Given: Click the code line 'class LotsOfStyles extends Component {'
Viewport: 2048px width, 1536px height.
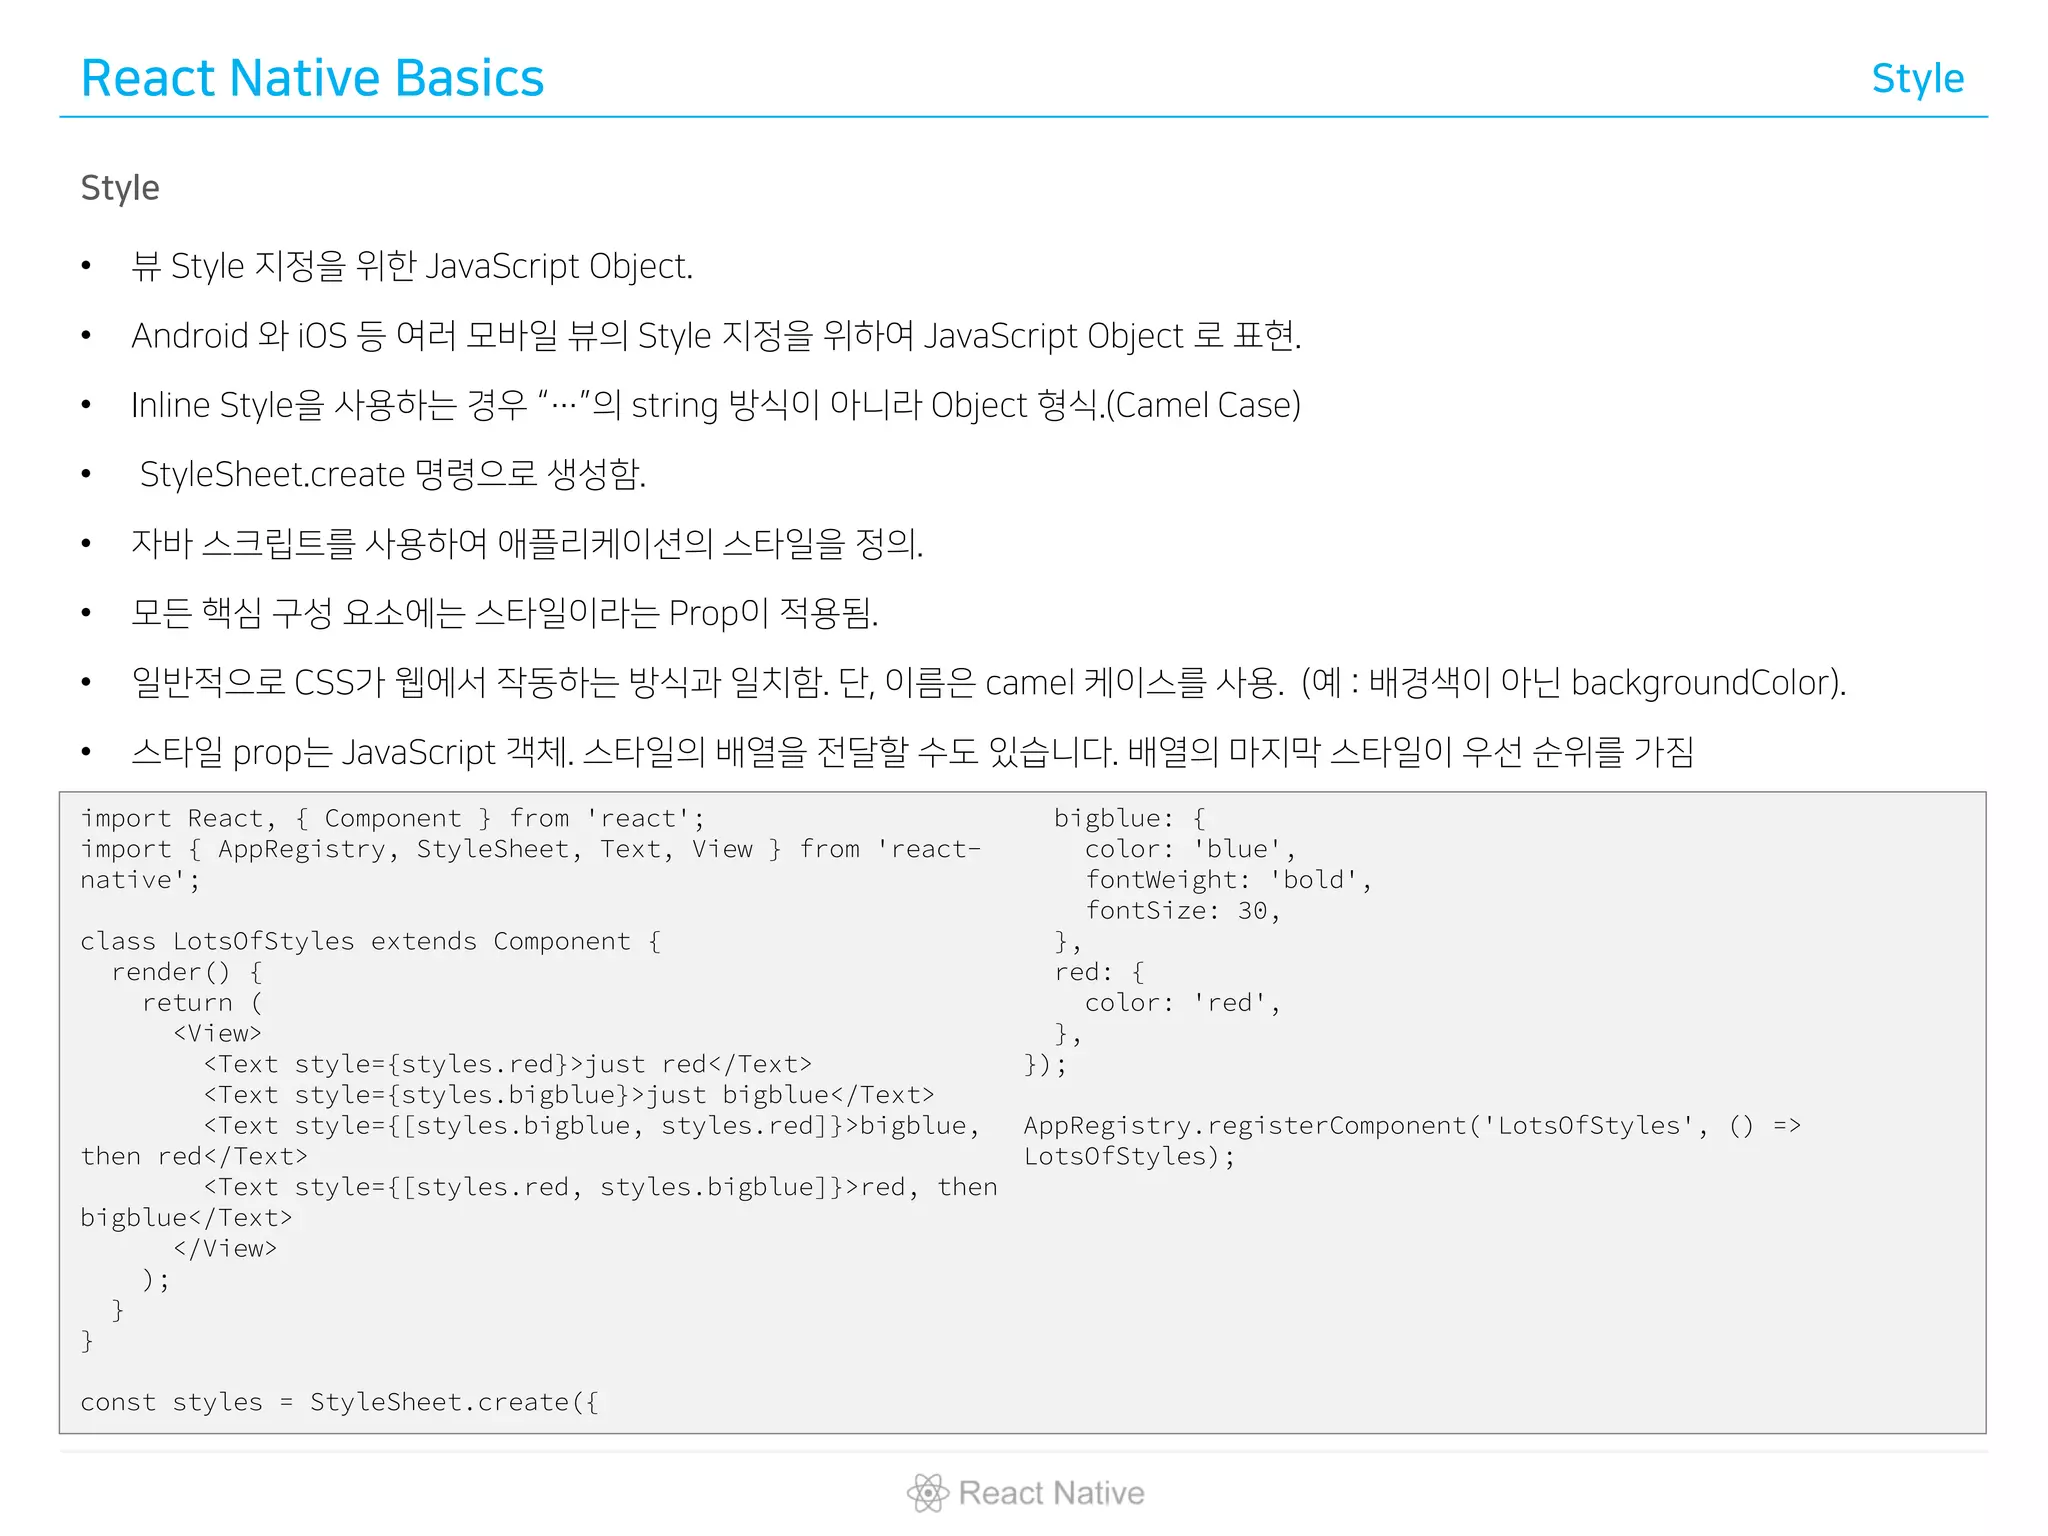Looking at the screenshot, I should tap(371, 942).
